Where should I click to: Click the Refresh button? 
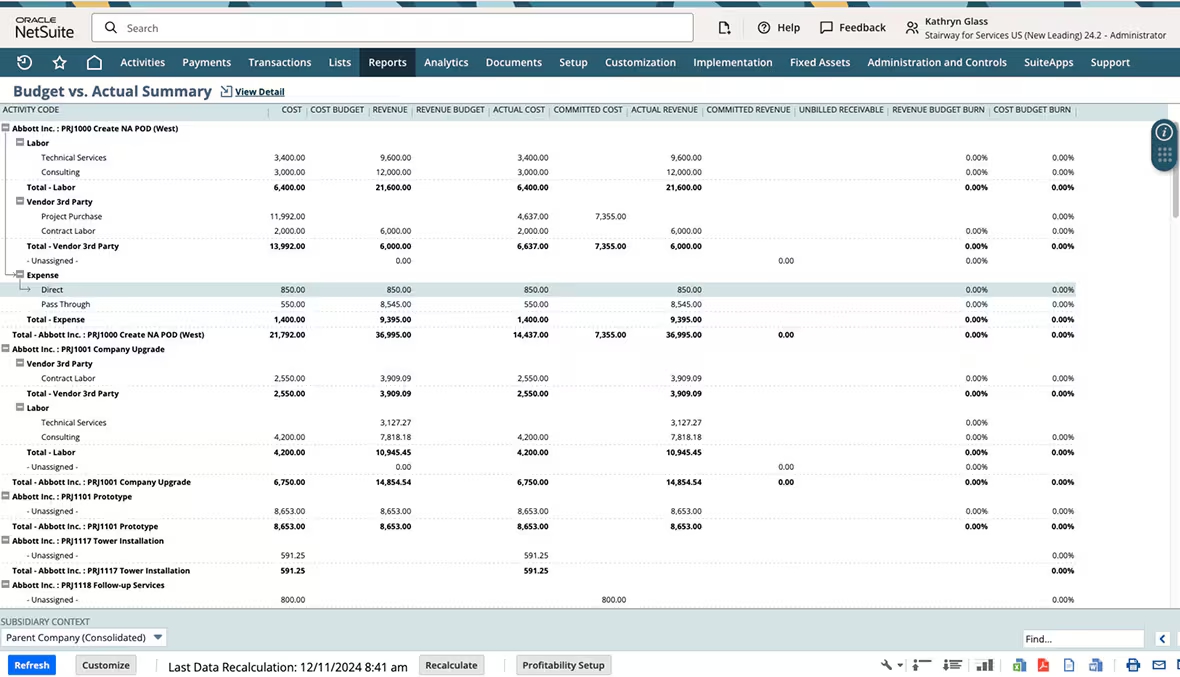click(x=31, y=664)
